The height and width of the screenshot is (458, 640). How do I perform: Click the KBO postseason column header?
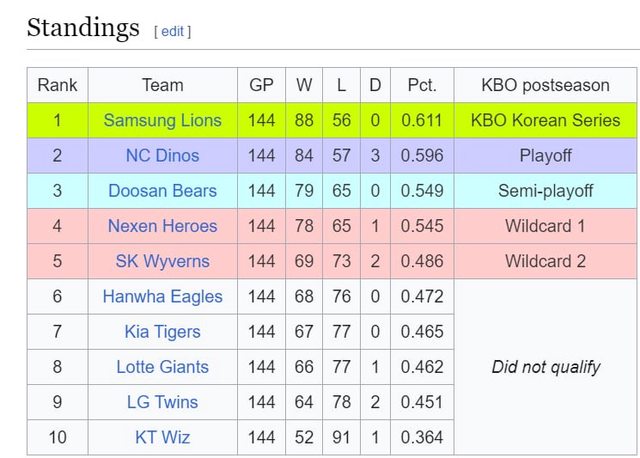tap(545, 85)
